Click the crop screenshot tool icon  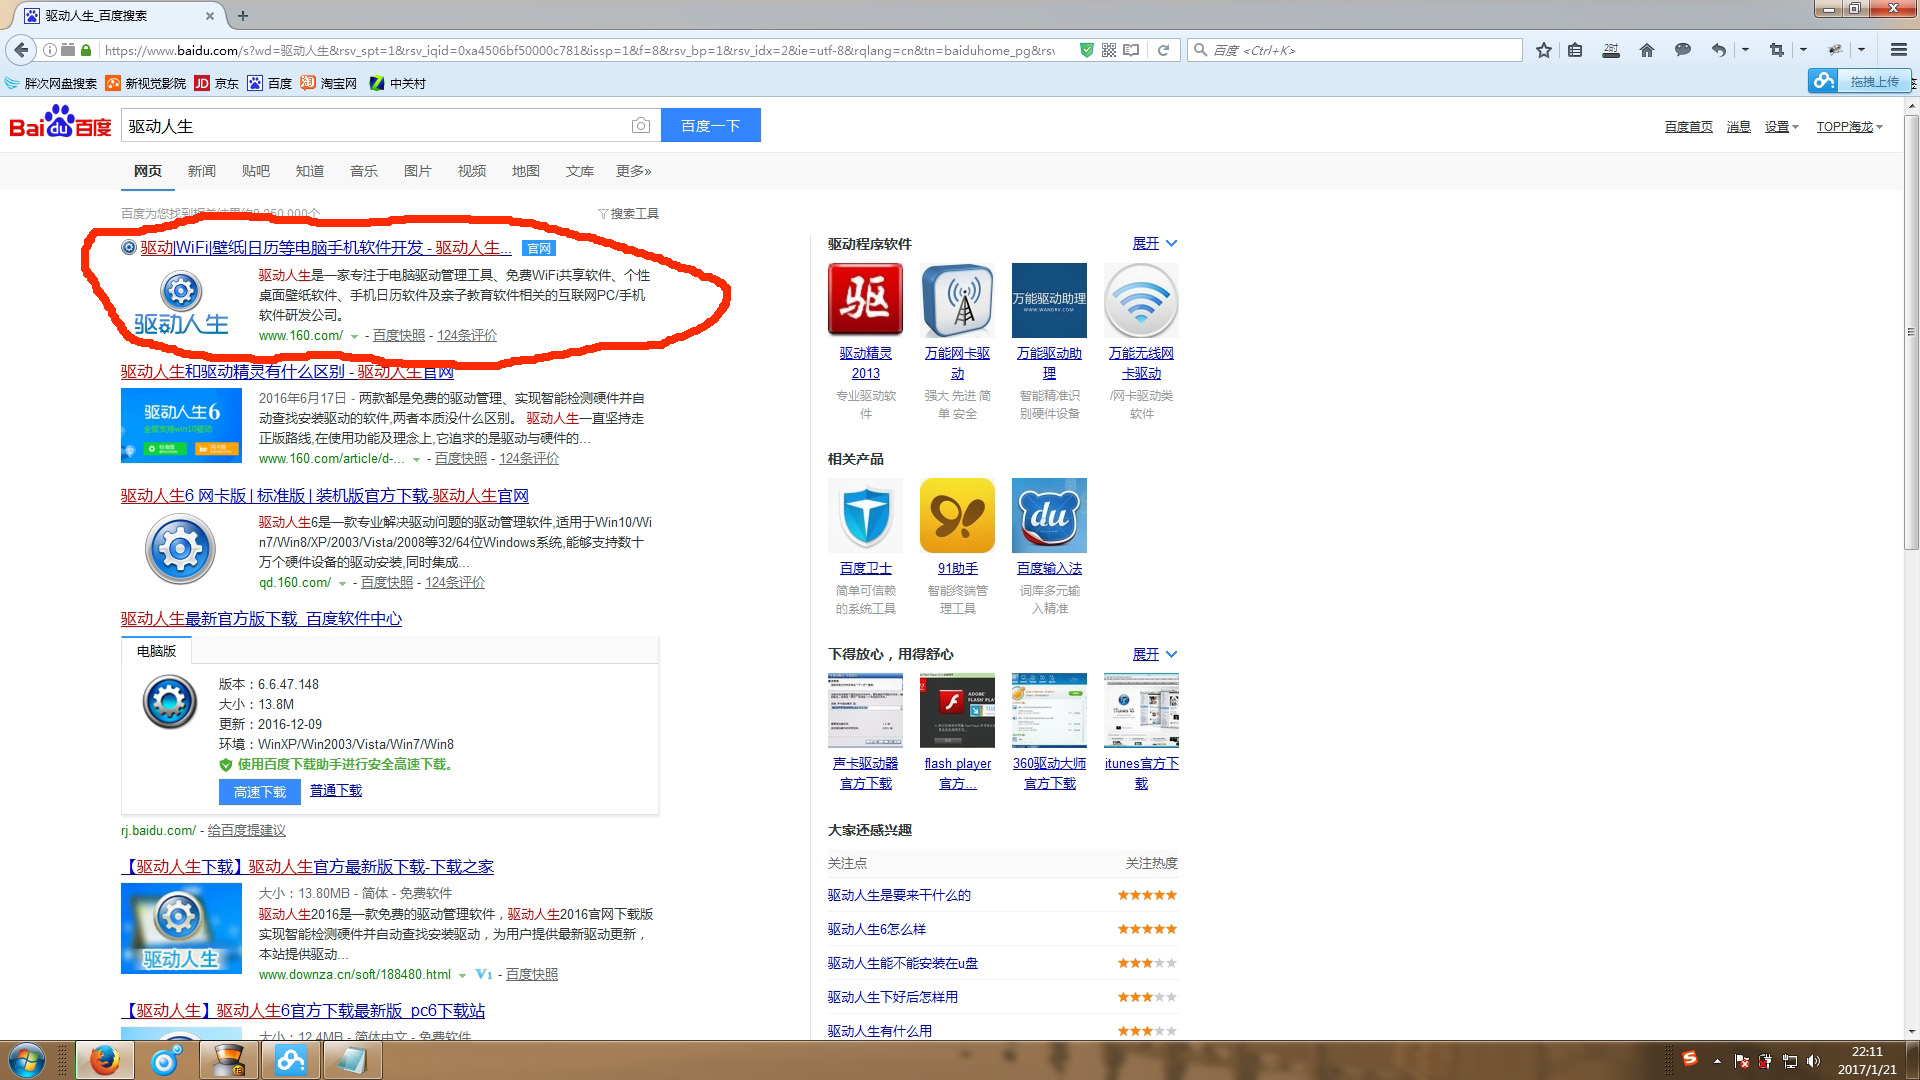[x=1776, y=50]
